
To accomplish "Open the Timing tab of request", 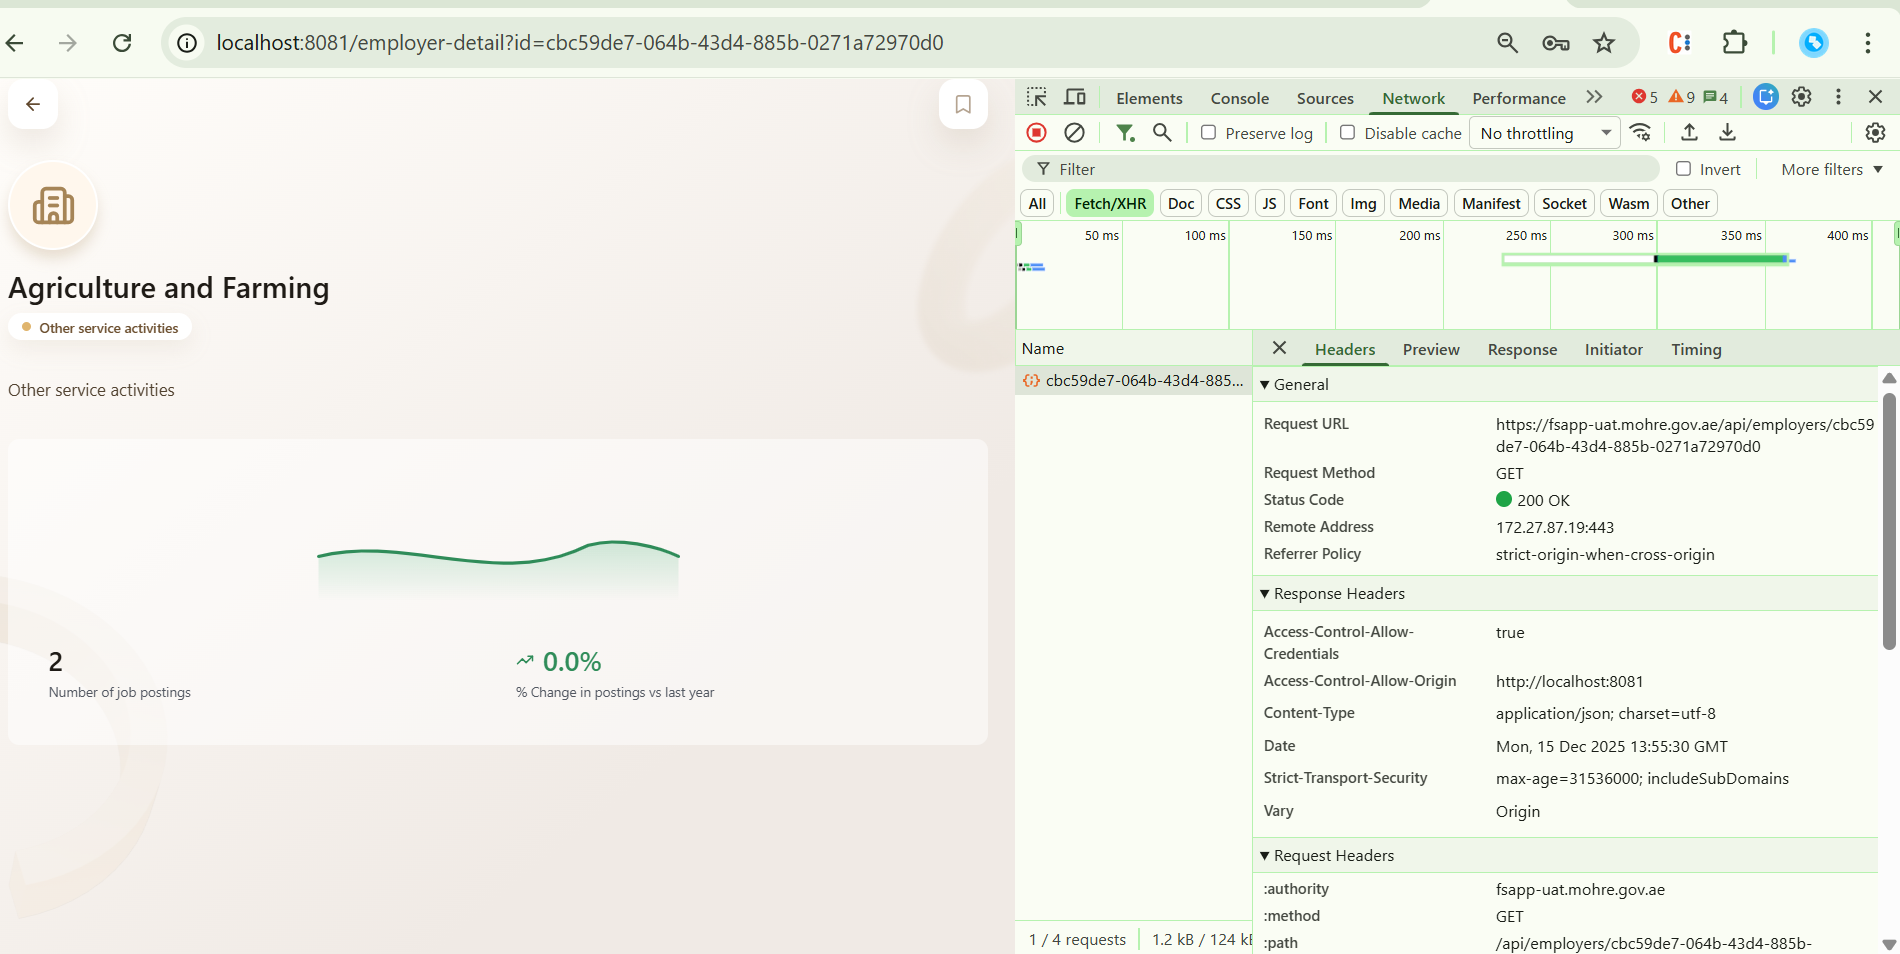I will [1696, 349].
